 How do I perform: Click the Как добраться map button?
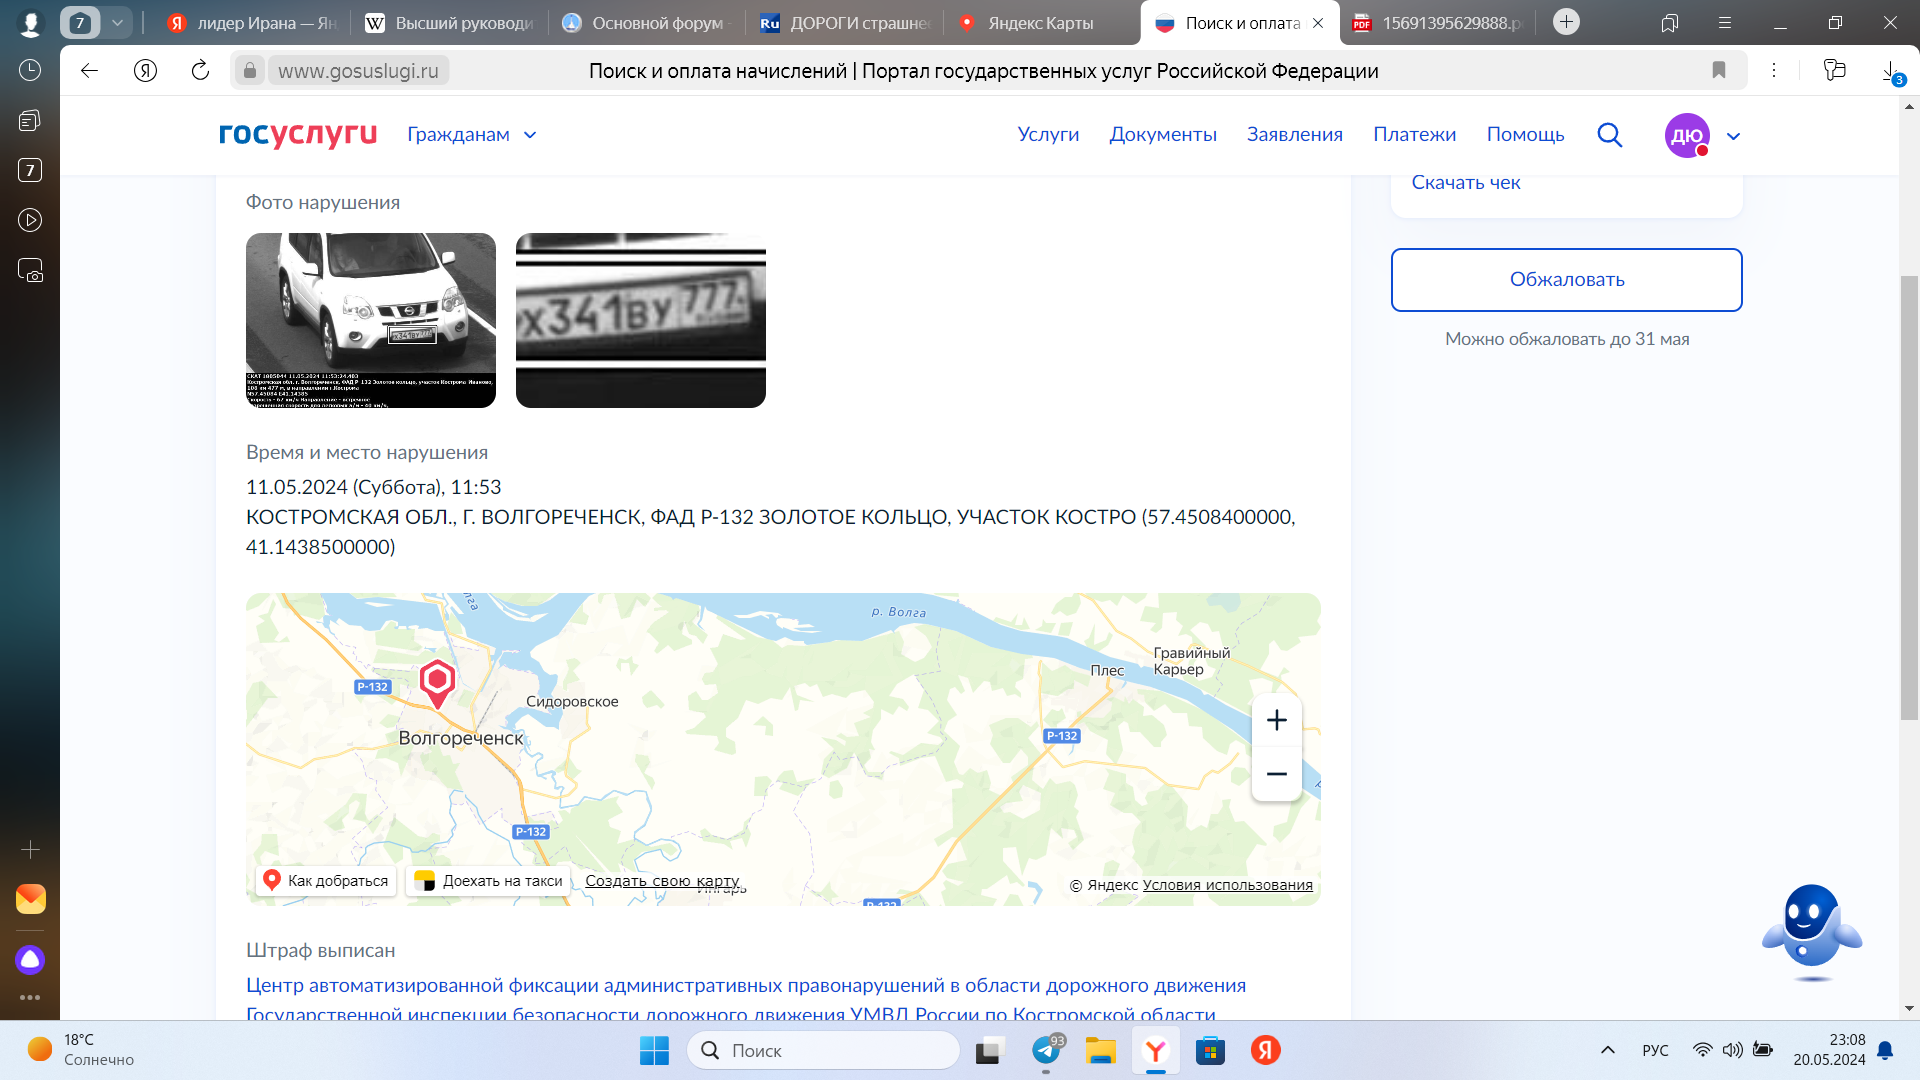tap(326, 880)
